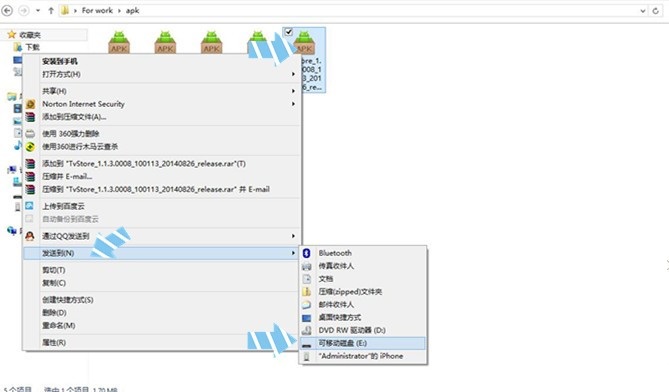Viewport: 669px width, 392px height.
Task: Expand the address bar history dropdown
Action: [643, 11]
